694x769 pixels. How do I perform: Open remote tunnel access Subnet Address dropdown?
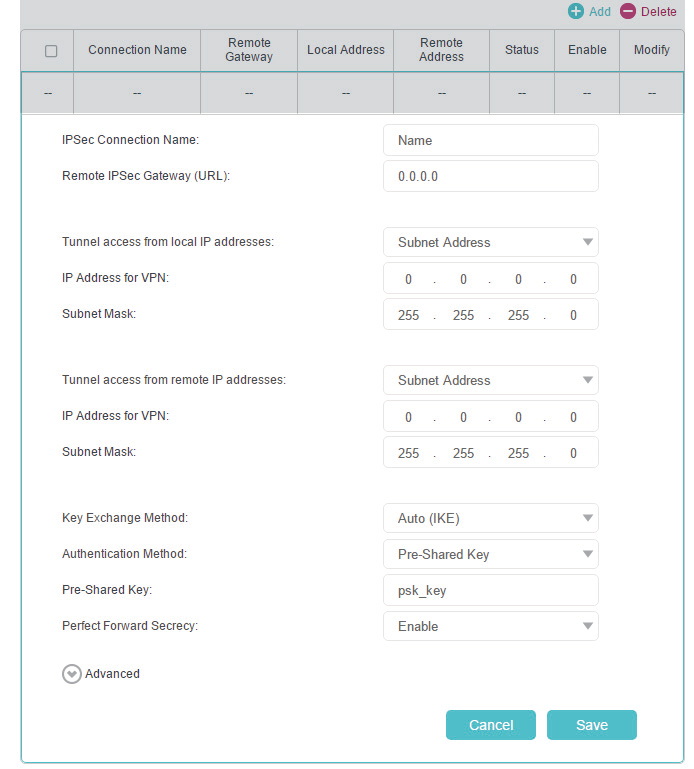point(490,380)
